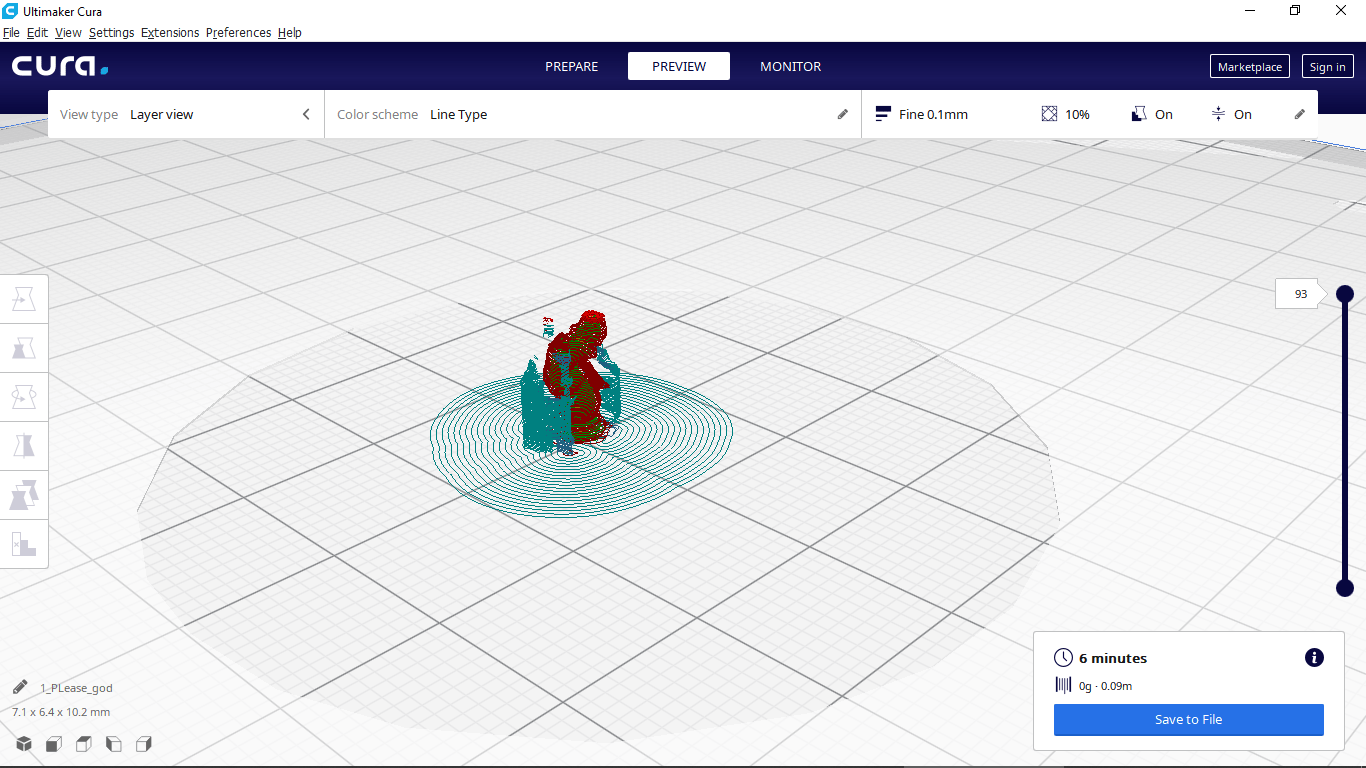
Task: Click the print time info icon
Action: (1314, 658)
